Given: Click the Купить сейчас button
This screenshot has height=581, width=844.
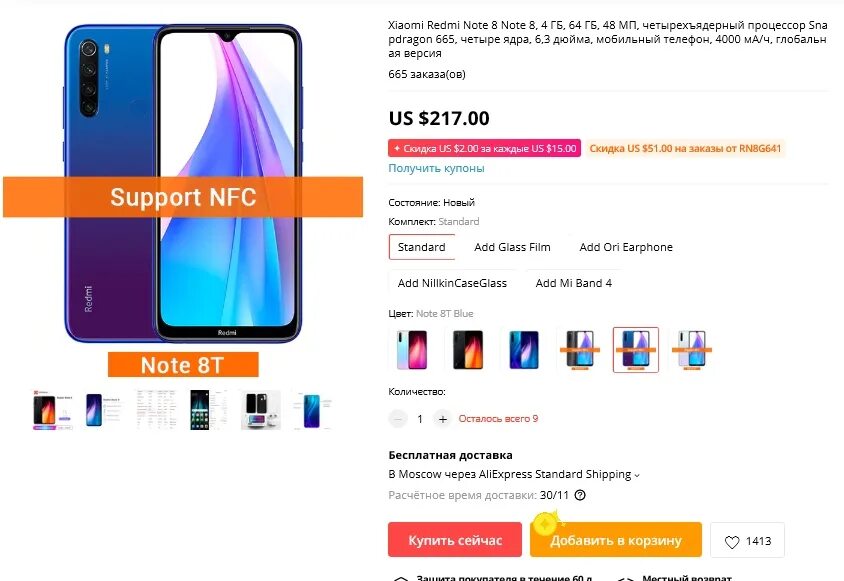Looking at the screenshot, I should pos(455,540).
